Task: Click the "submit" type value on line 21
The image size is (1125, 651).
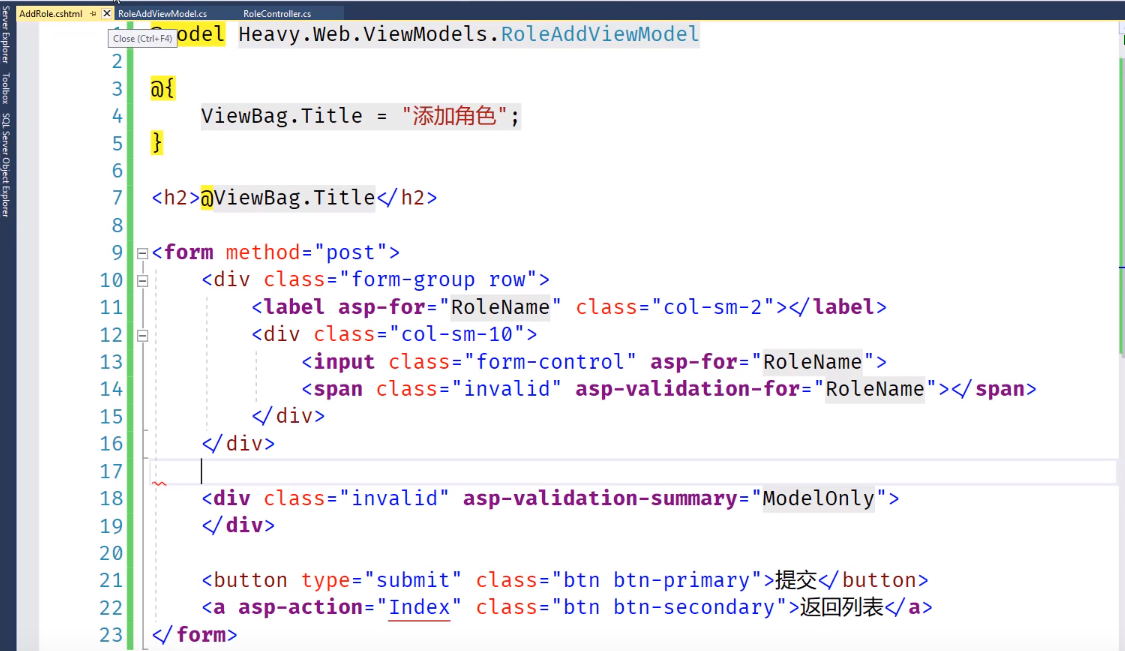Action: [413, 580]
